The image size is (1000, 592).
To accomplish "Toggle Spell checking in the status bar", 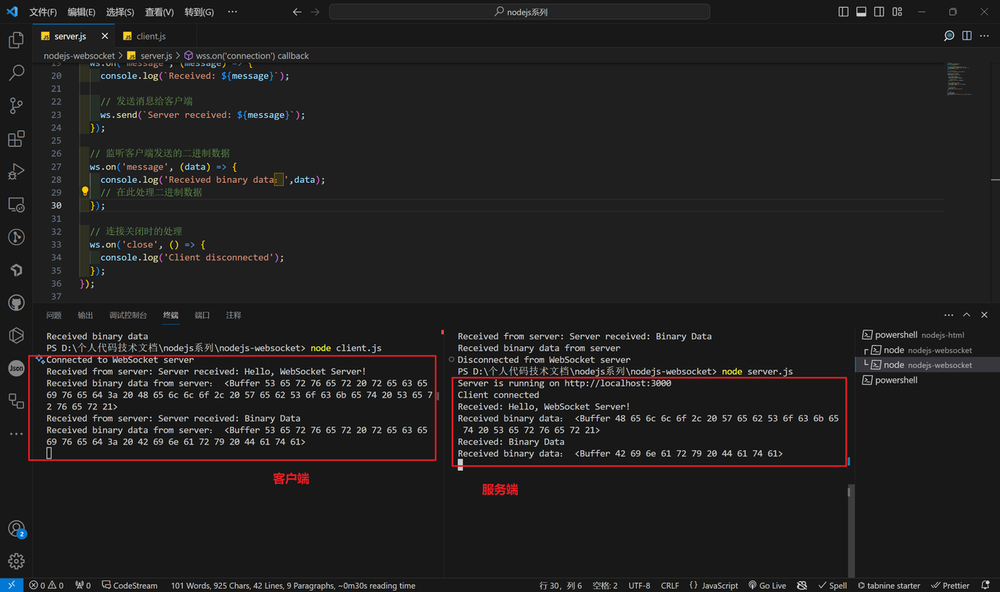I will click(x=833, y=585).
